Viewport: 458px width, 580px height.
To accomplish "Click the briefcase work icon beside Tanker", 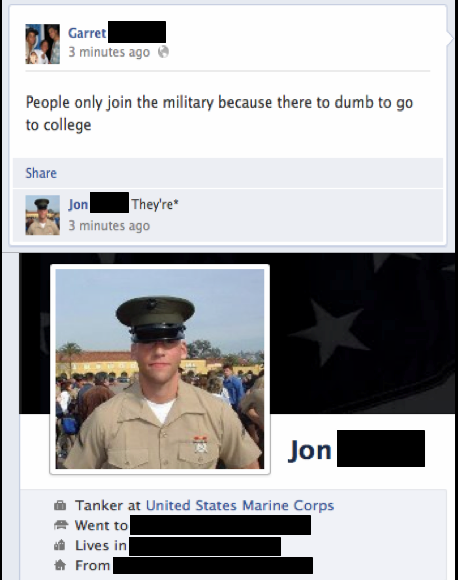I will click(60, 505).
